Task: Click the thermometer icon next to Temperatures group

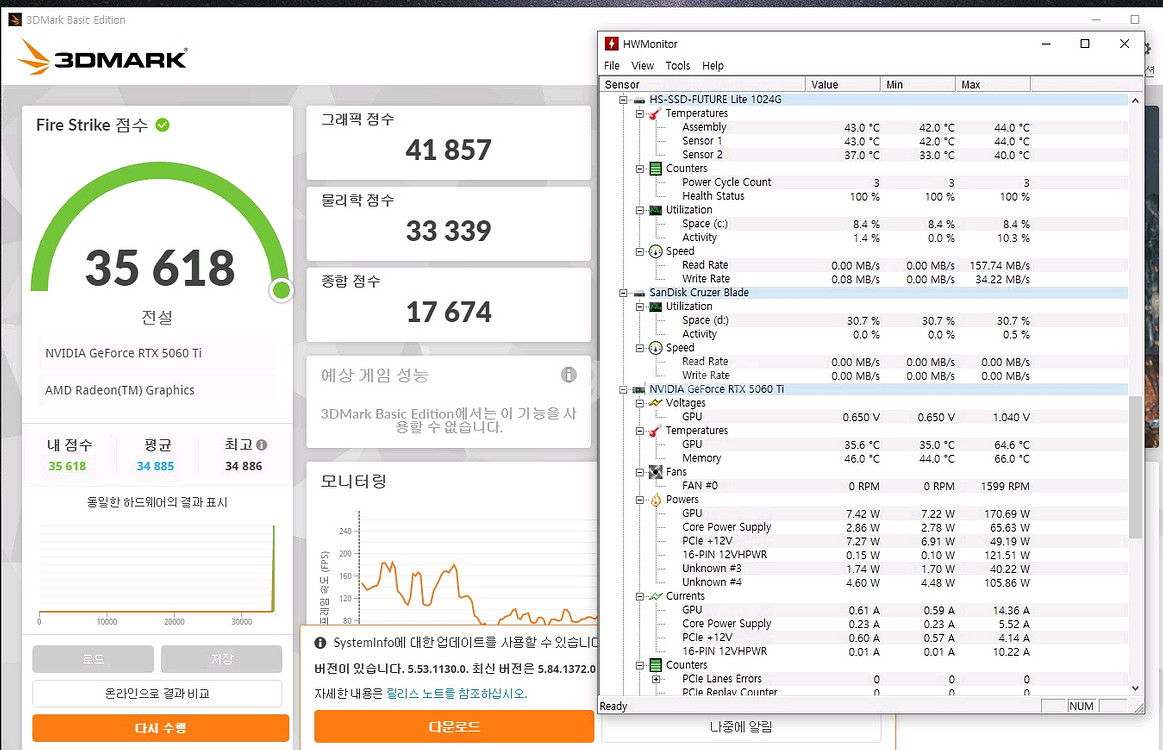Action: 654,113
